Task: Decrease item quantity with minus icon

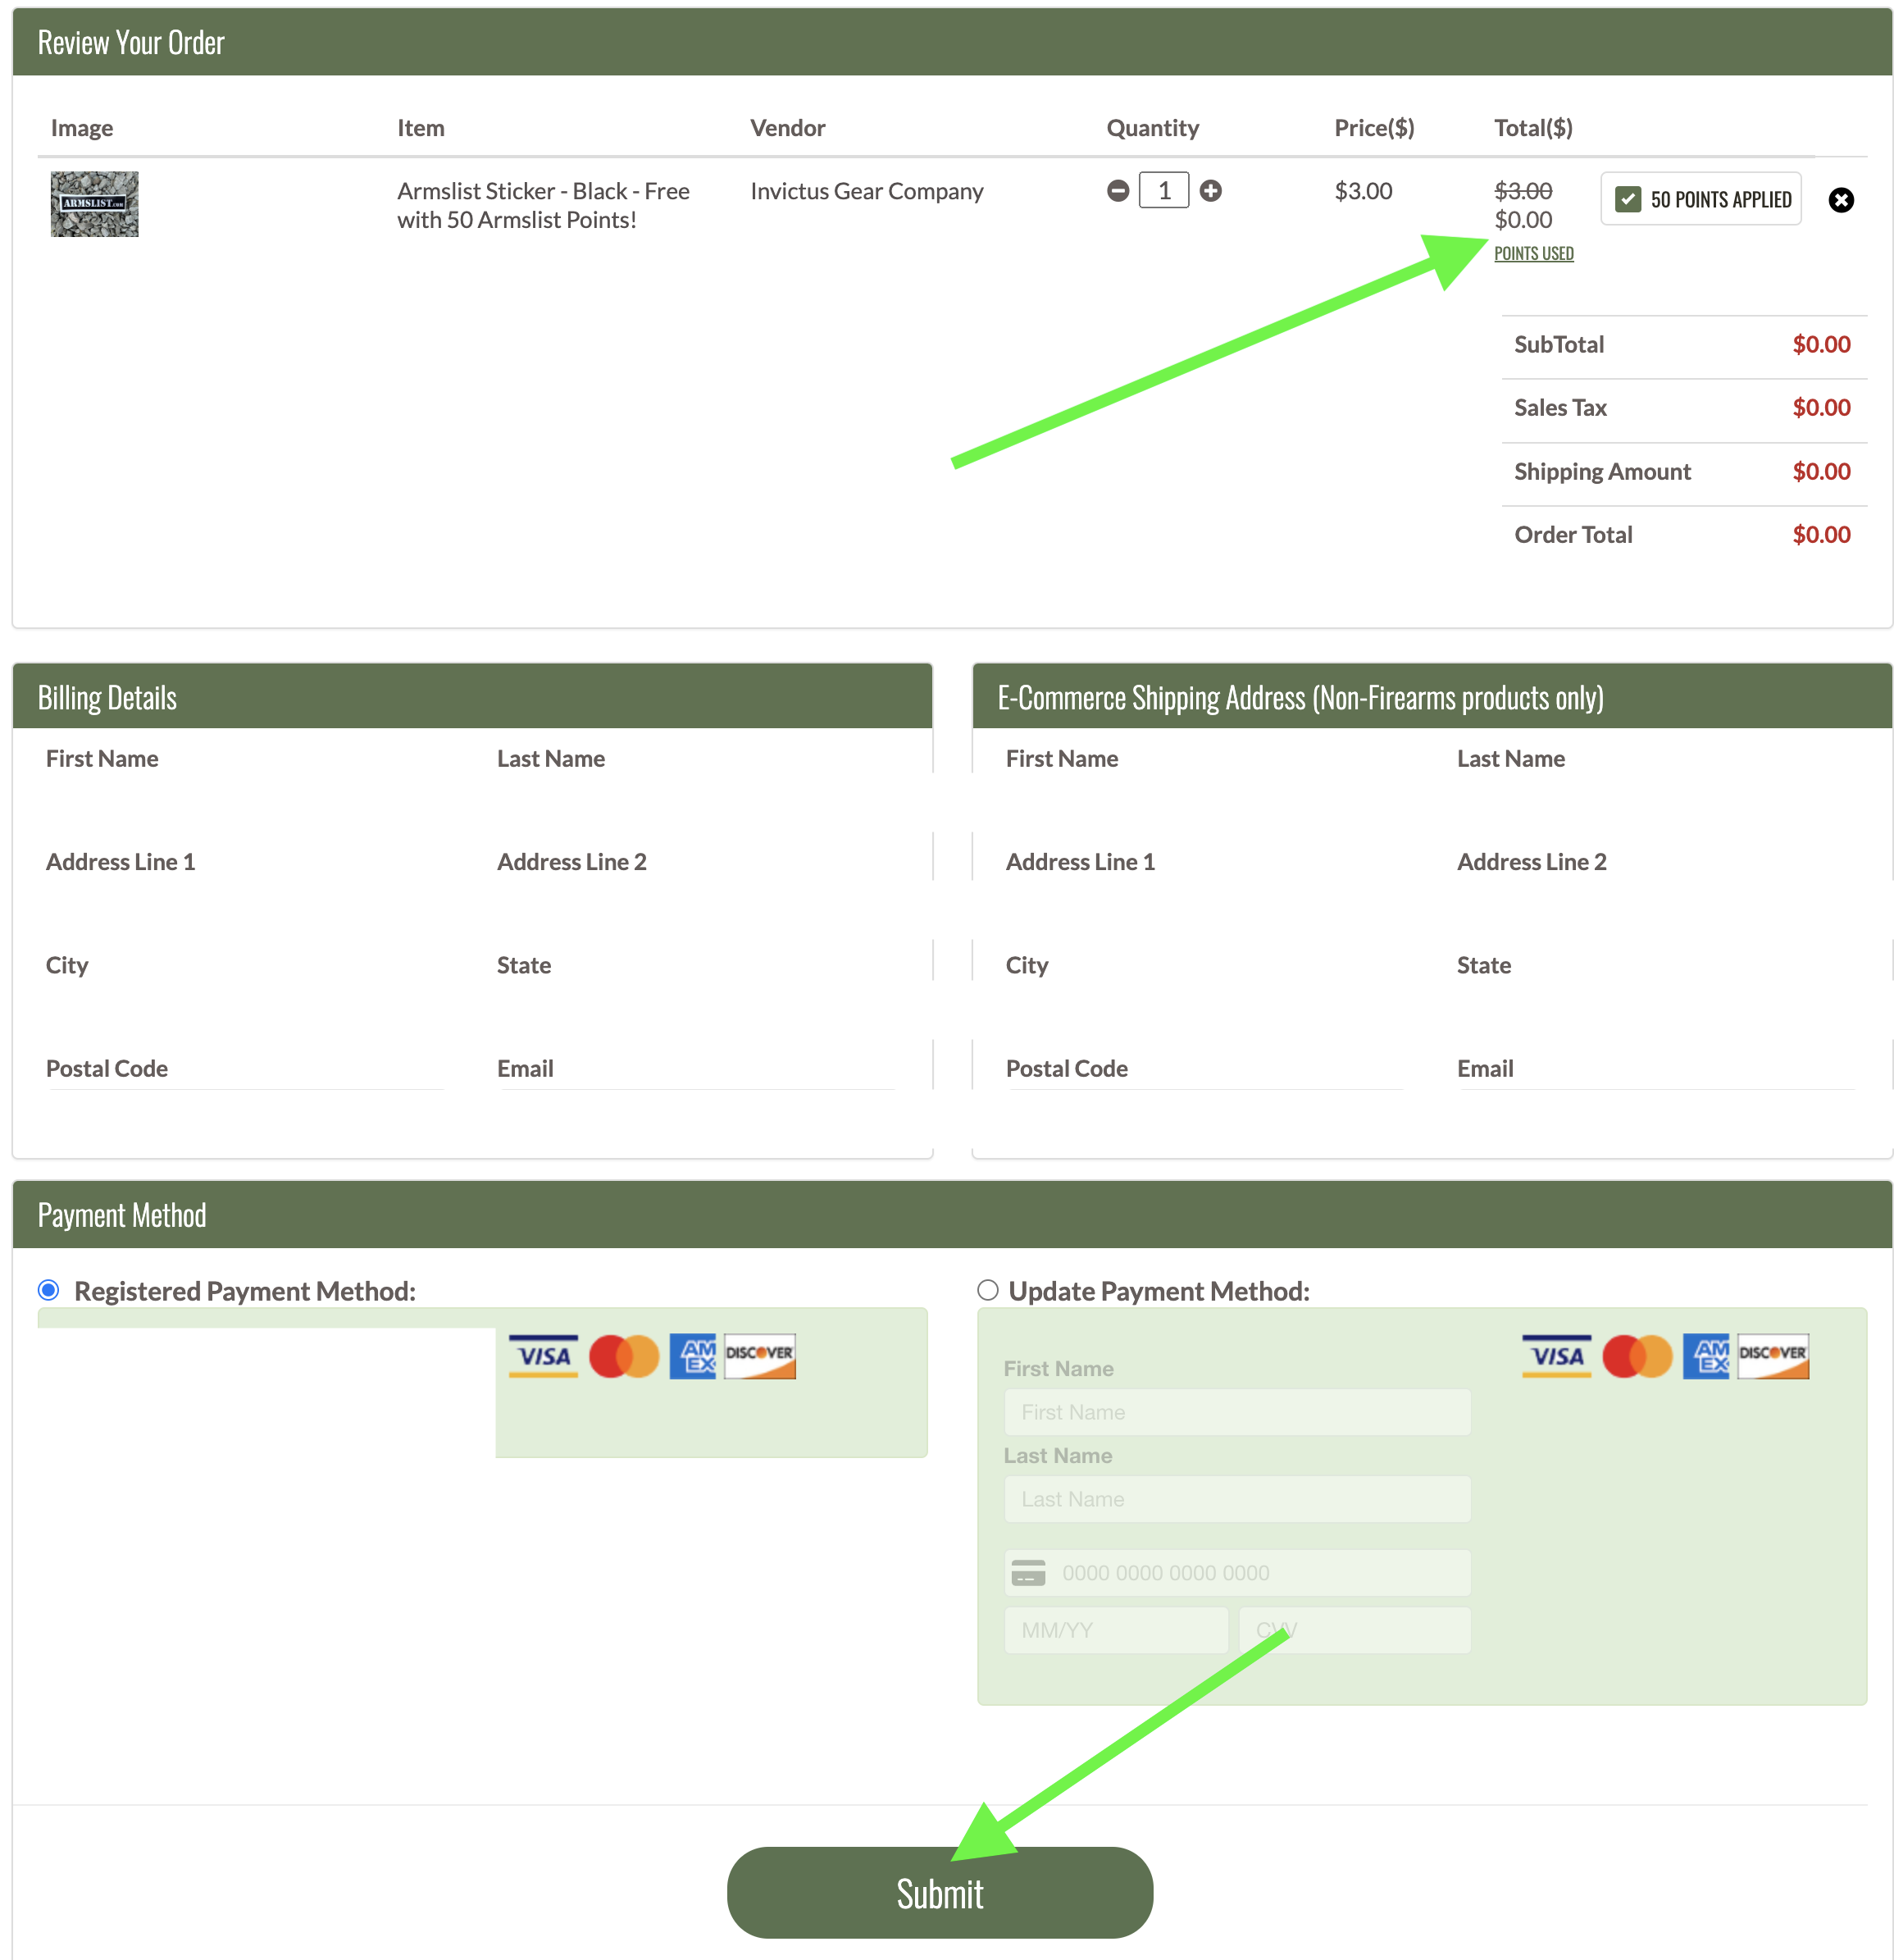Action: [1118, 190]
